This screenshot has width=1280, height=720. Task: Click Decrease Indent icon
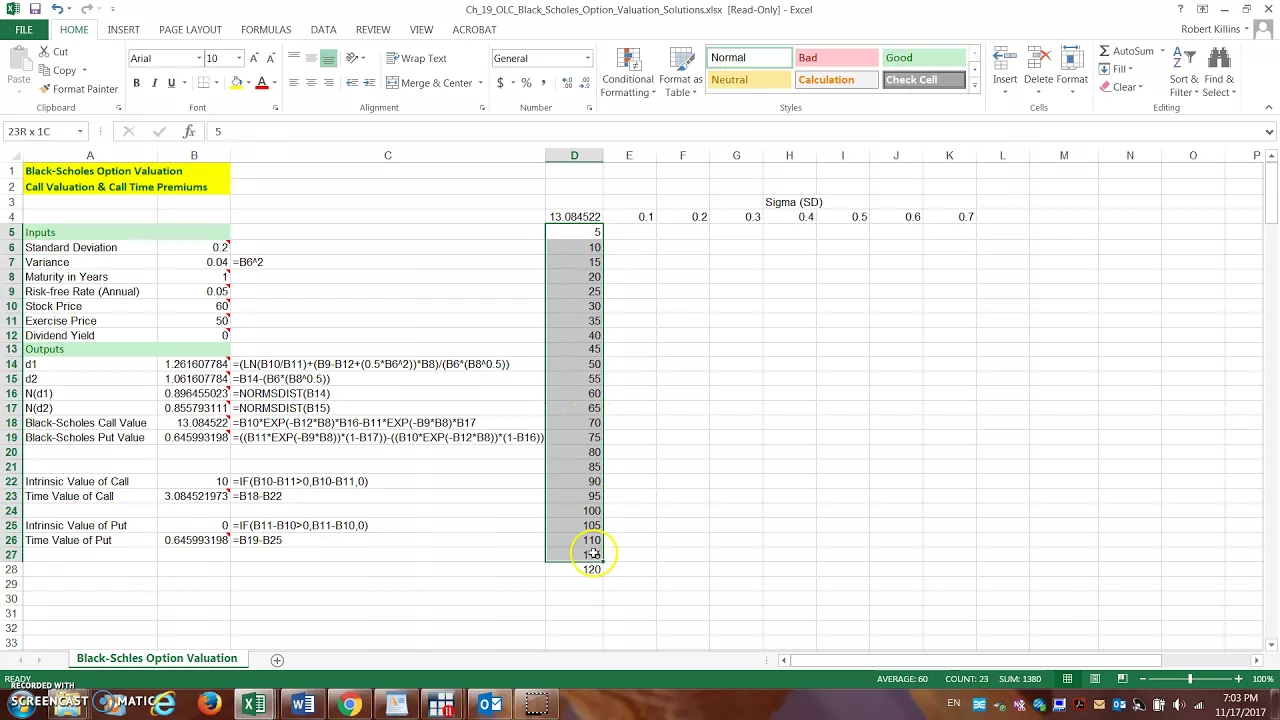click(352, 83)
